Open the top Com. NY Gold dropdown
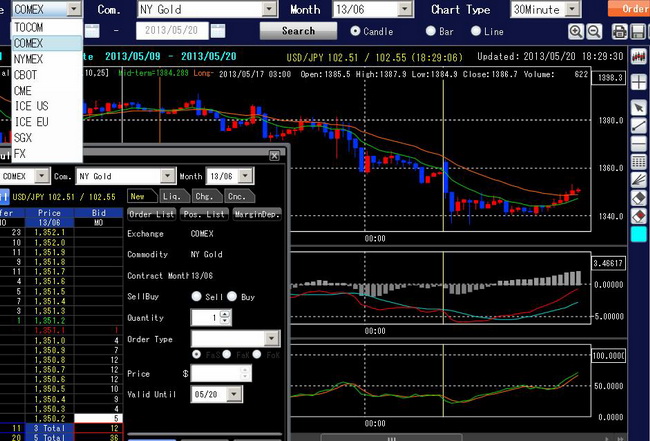650x441 pixels. pyautogui.click(x=269, y=9)
